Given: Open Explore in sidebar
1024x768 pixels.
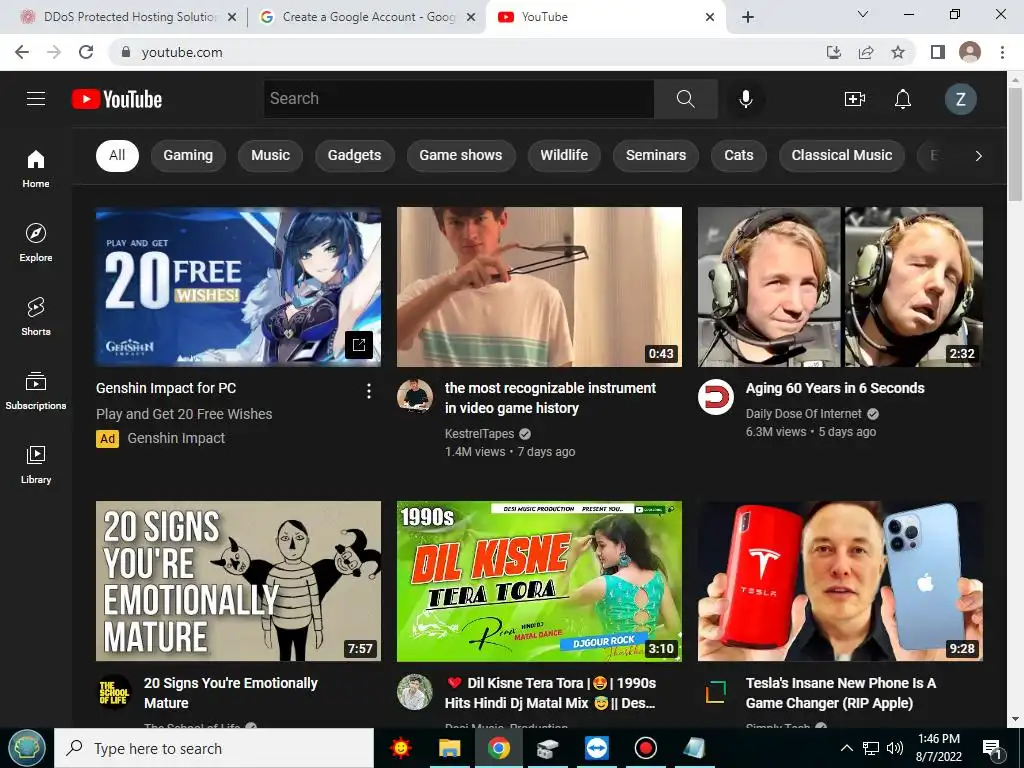Looking at the screenshot, I should (x=36, y=242).
